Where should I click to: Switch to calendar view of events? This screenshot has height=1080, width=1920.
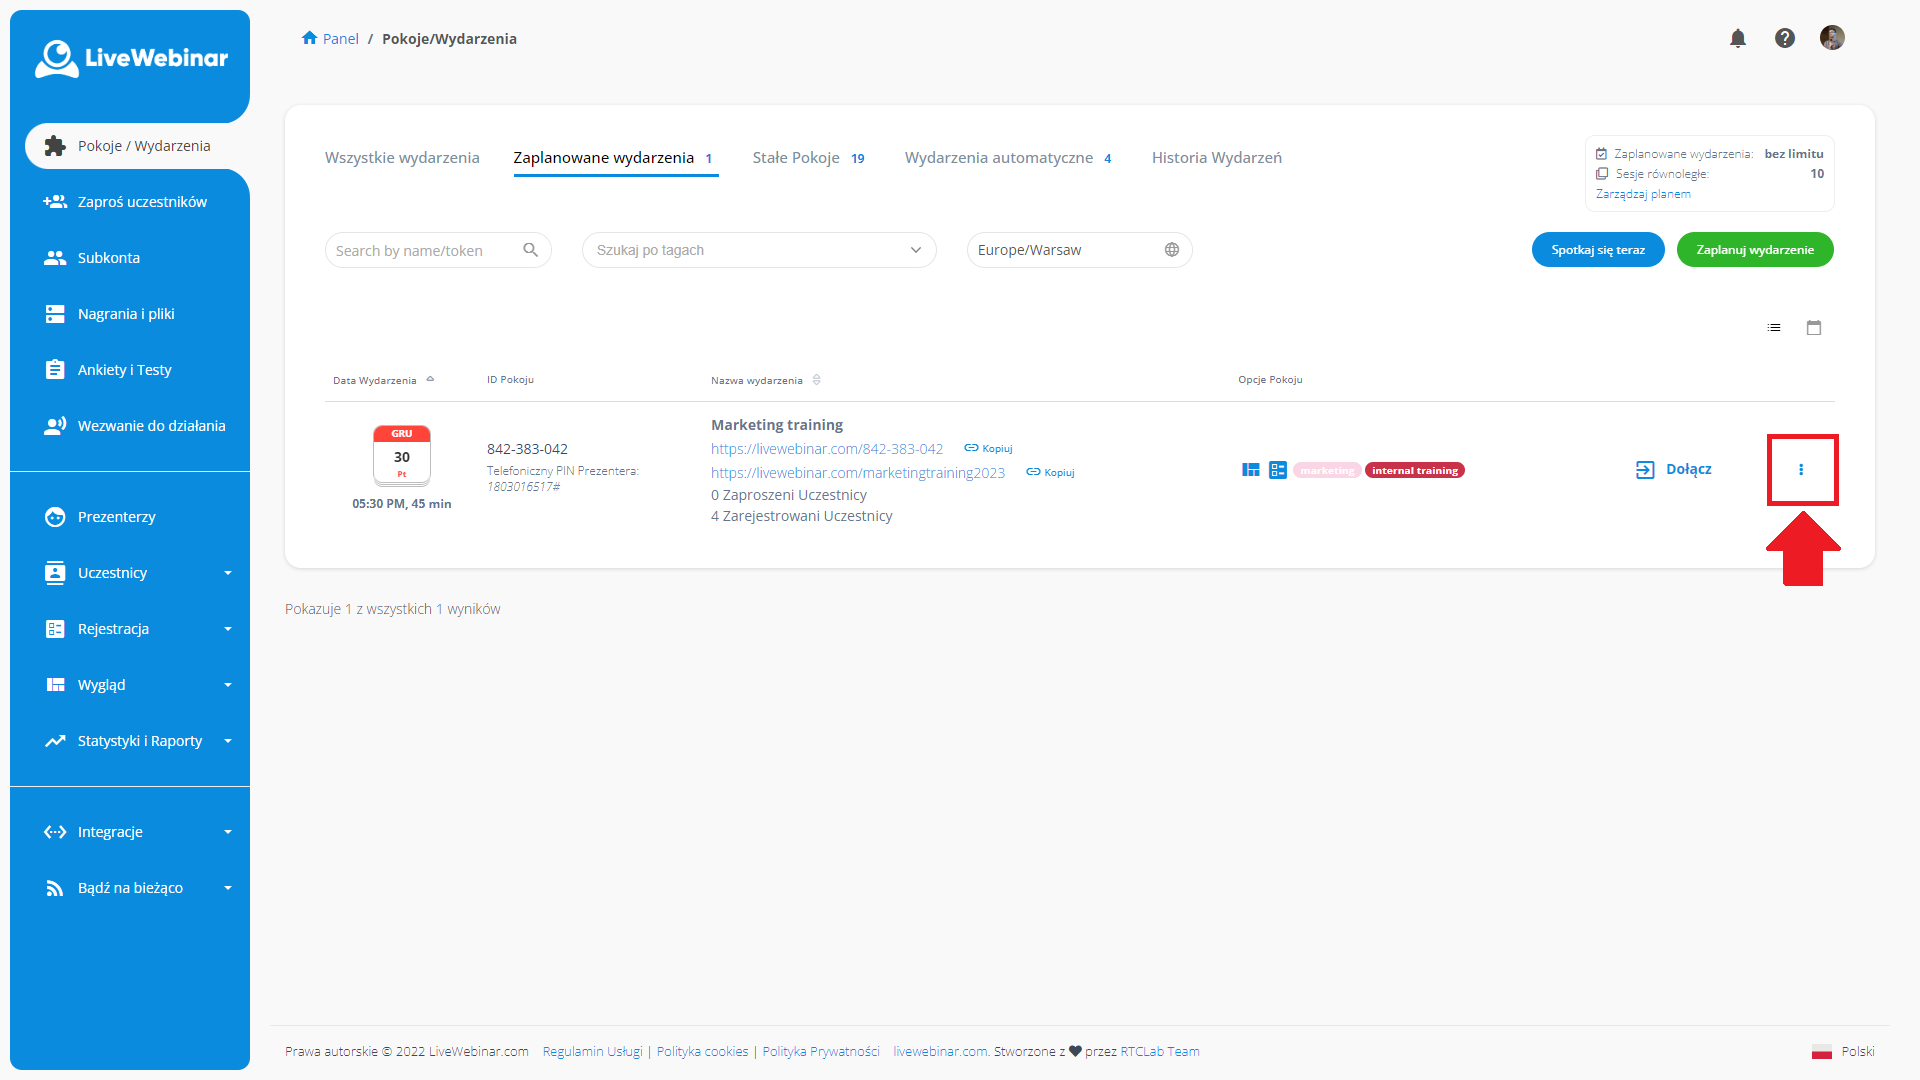[1814, 327]
